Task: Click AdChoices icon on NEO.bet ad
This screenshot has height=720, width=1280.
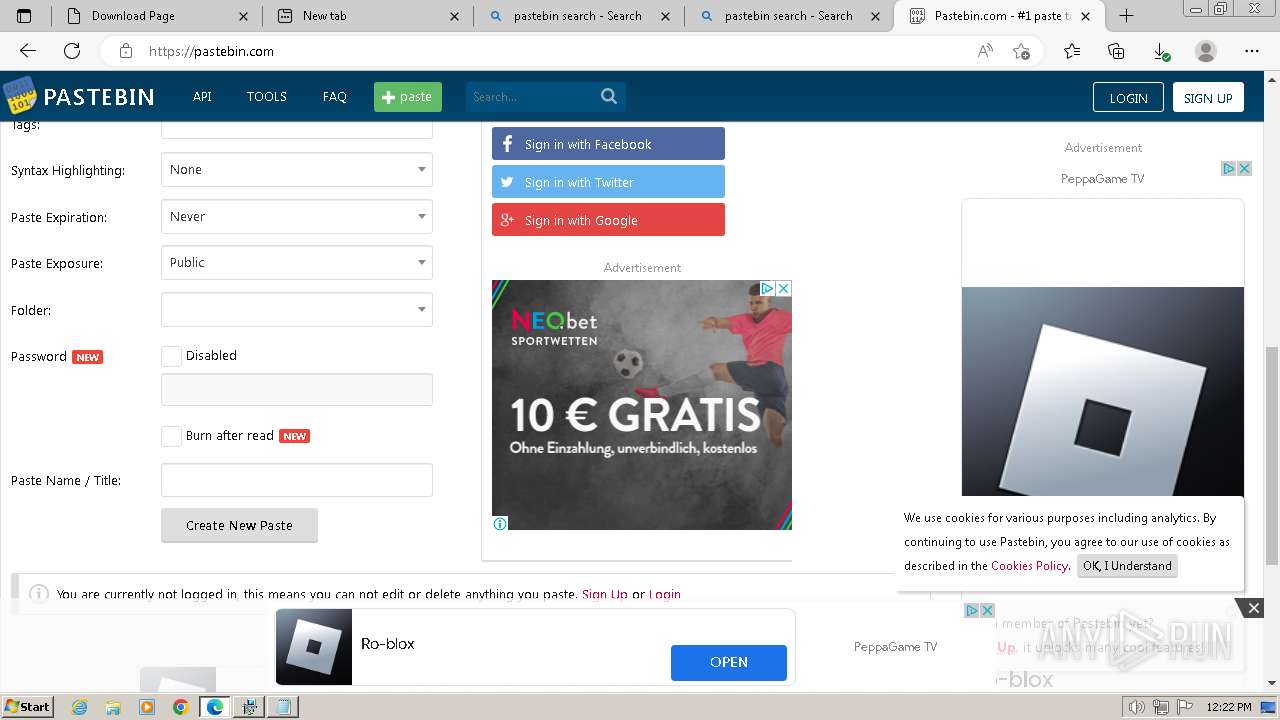Action: tap(768, 288)
